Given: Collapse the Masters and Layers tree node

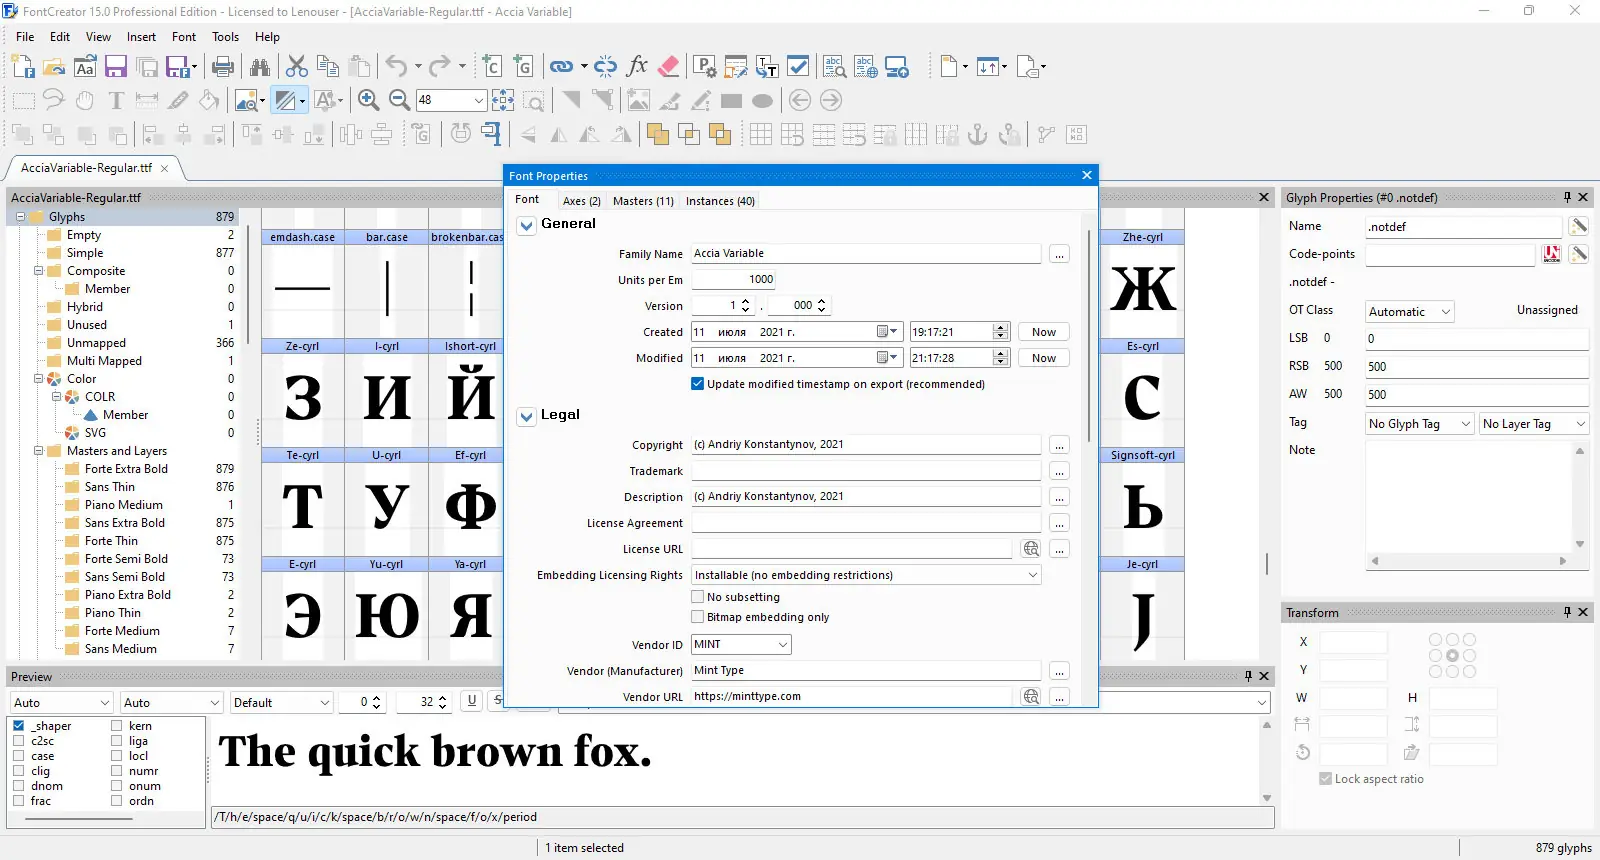Looking at the screenshot, I should point(39,451).
